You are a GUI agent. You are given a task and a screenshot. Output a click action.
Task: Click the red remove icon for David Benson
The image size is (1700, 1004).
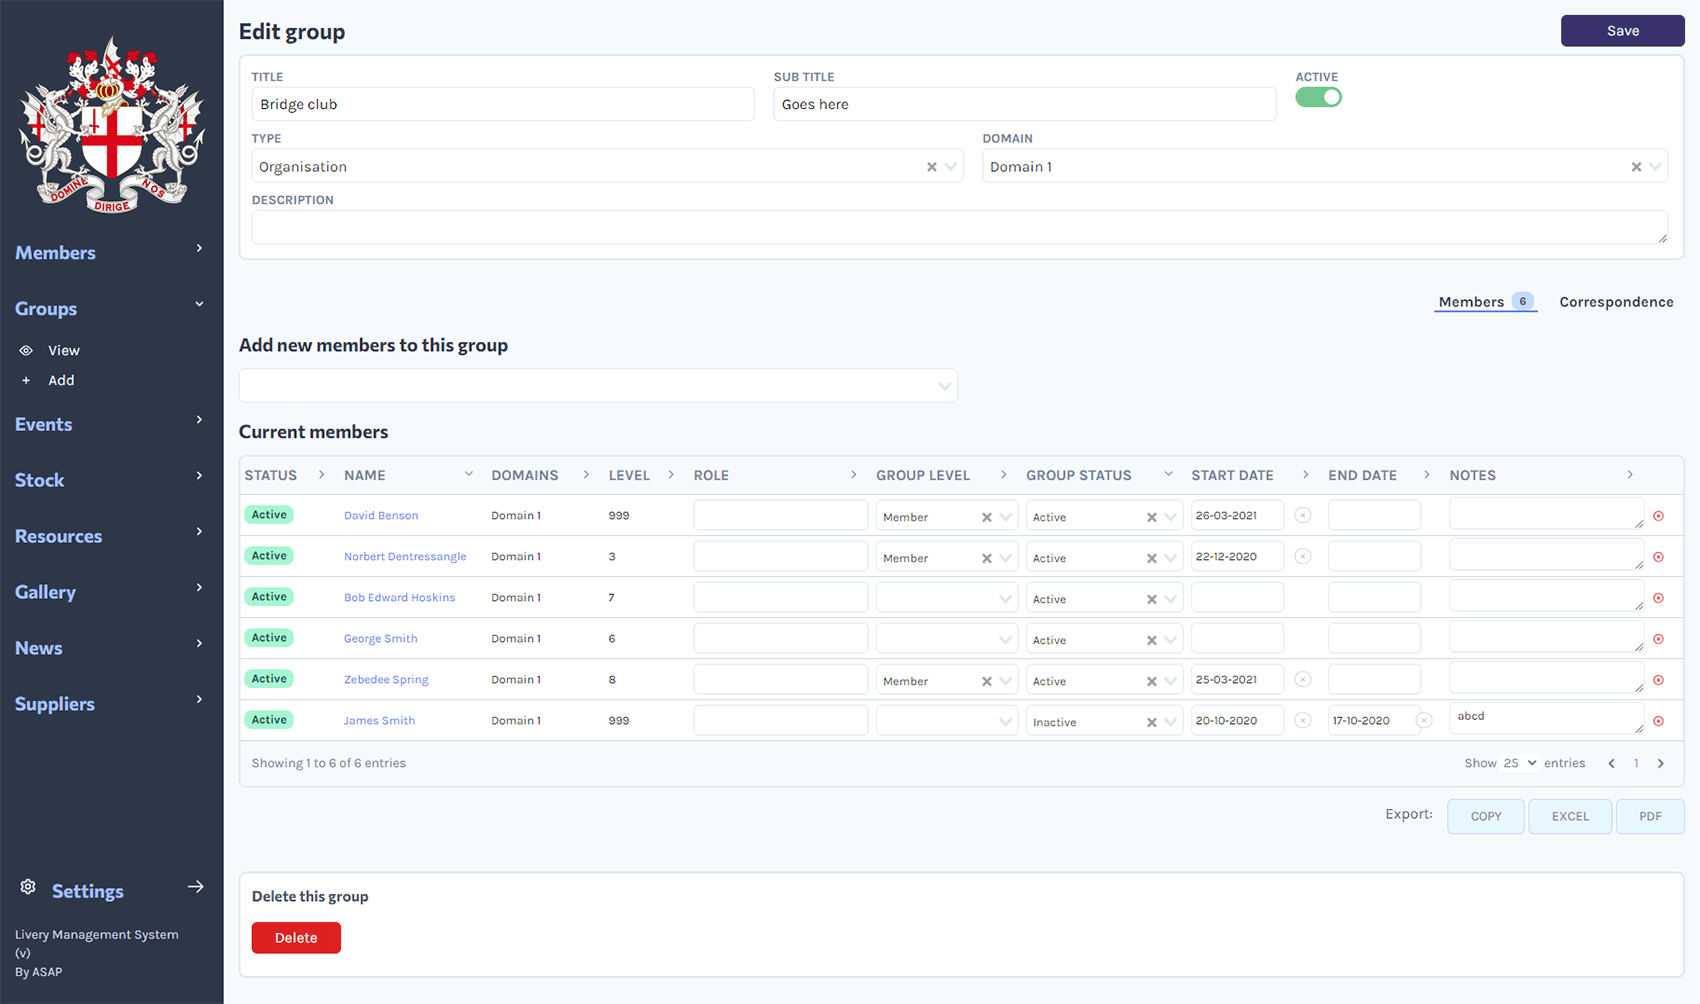tap(1658, 516)
